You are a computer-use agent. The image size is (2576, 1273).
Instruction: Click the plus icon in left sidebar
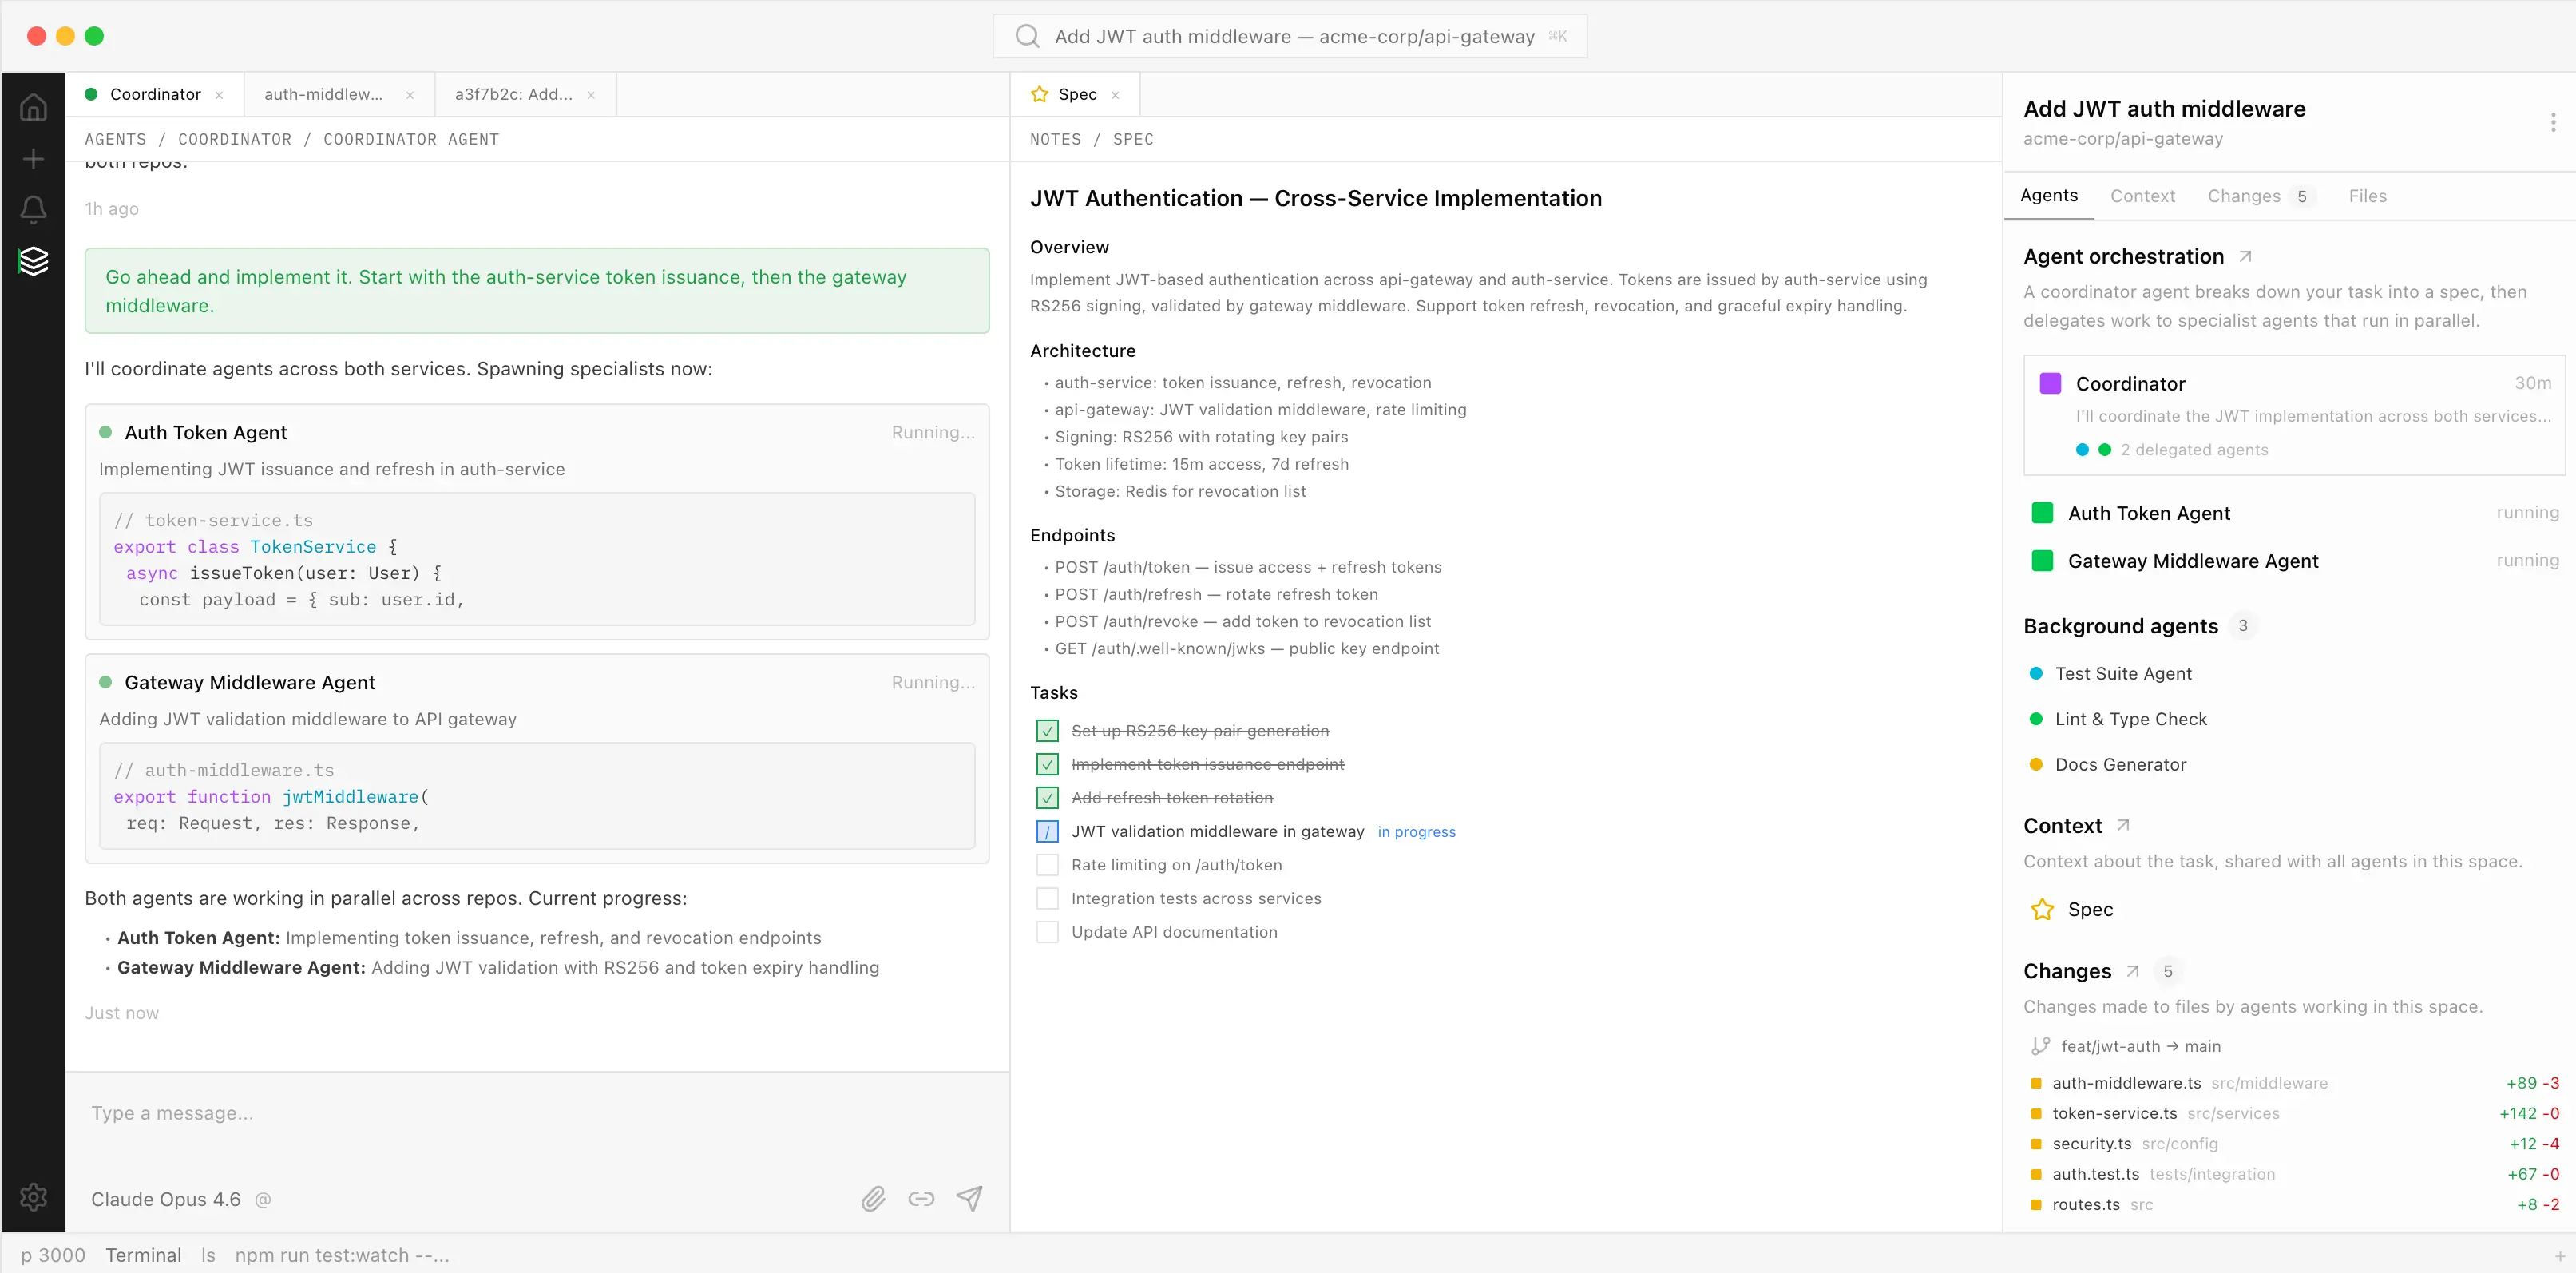(x=33, y=159)
